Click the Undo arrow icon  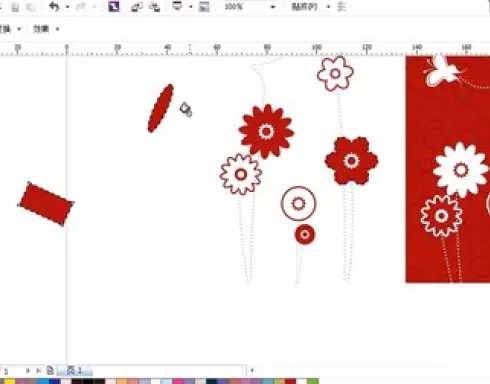click(54, 6)
